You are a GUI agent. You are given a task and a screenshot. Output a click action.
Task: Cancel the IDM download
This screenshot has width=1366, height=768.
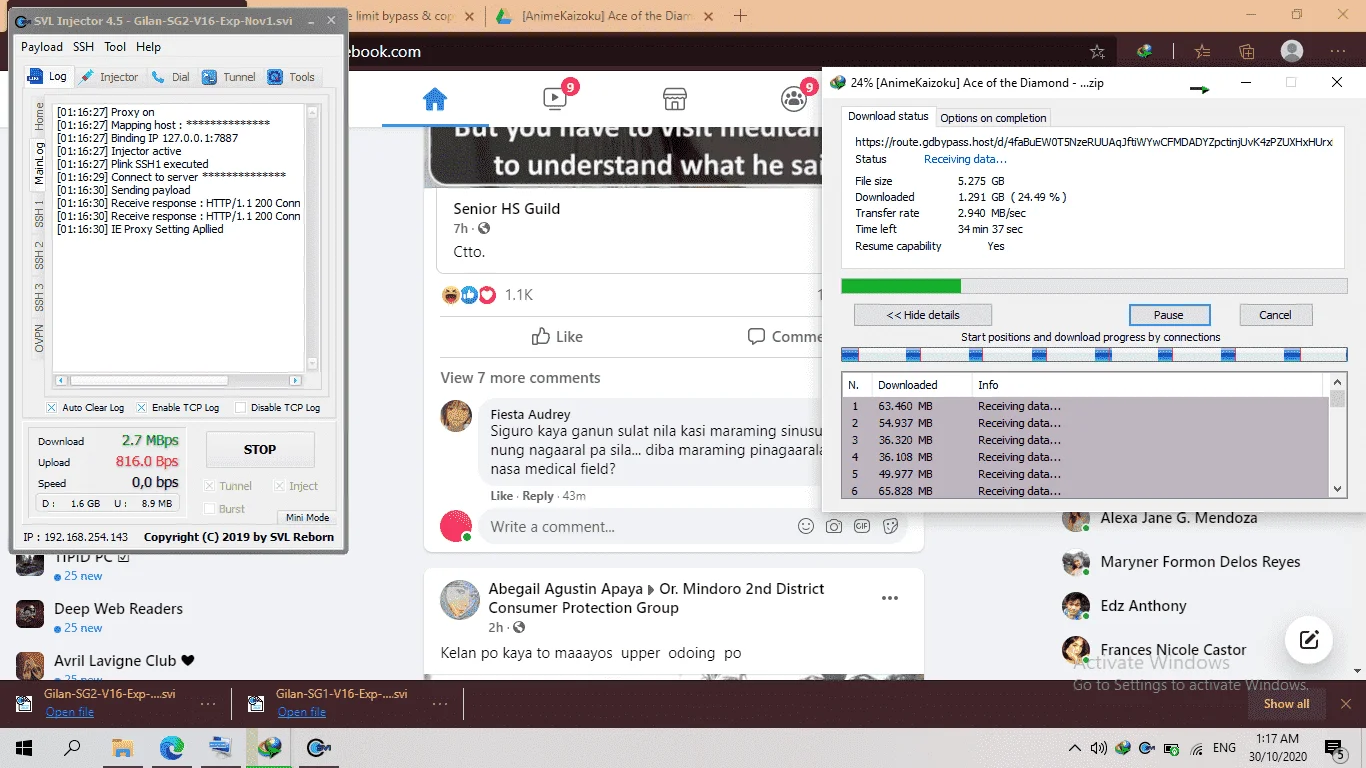click(x=1275, y=315)
